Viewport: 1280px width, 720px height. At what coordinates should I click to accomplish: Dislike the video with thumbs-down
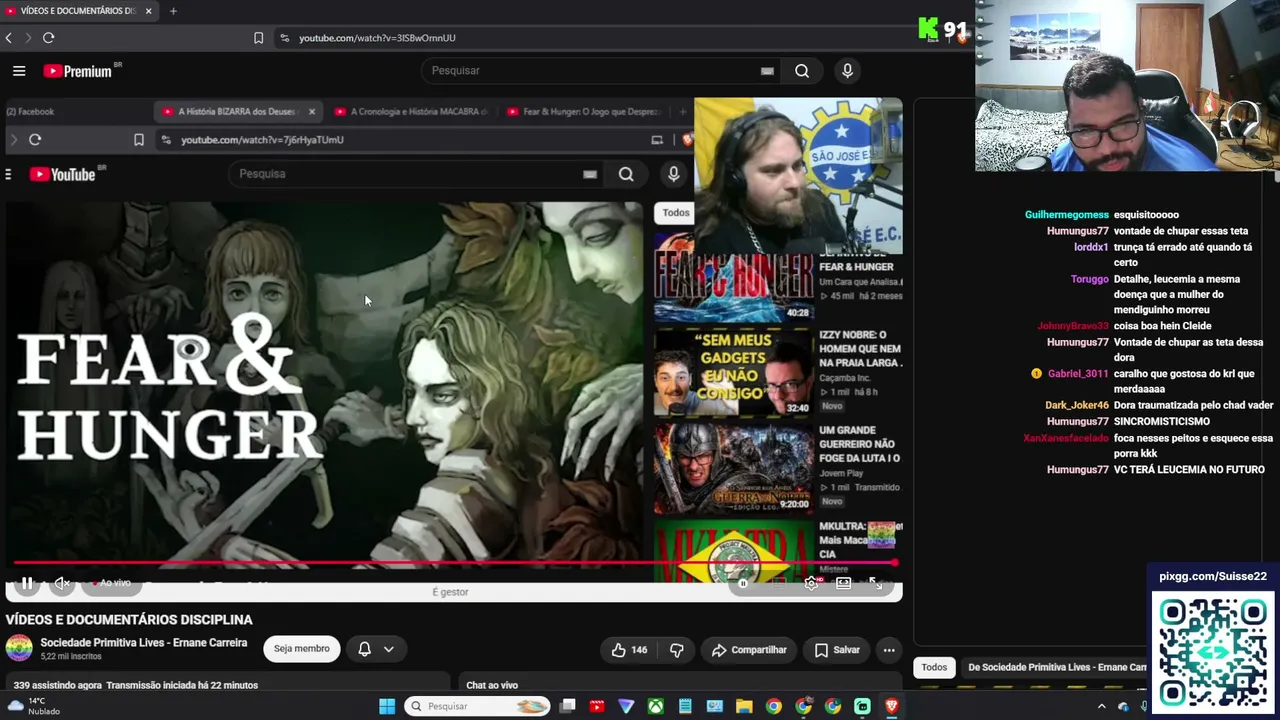tap(677, 650)
